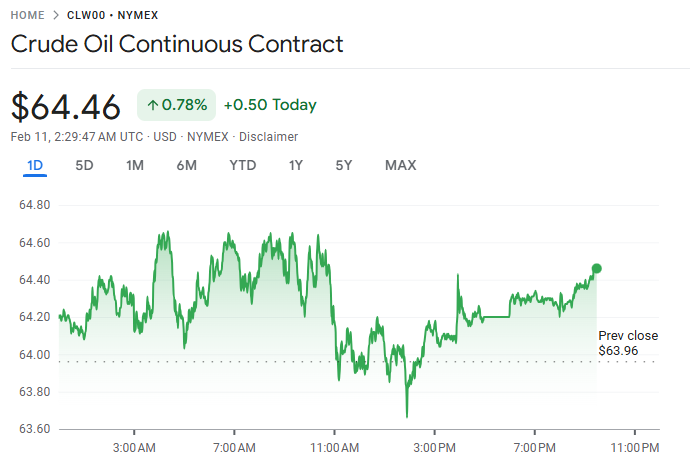Click the +0.50 Today change text
Viewport: 690px width, 465px height.
(x=270, y=105)
